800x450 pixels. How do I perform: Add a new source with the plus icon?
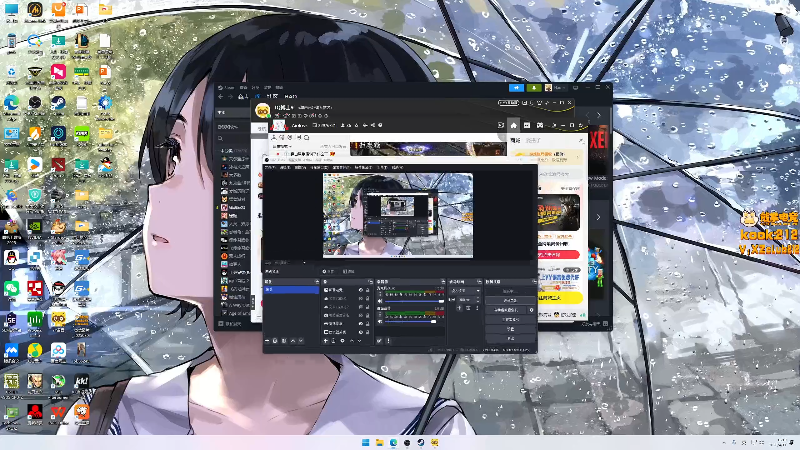(x=326, y=341)
